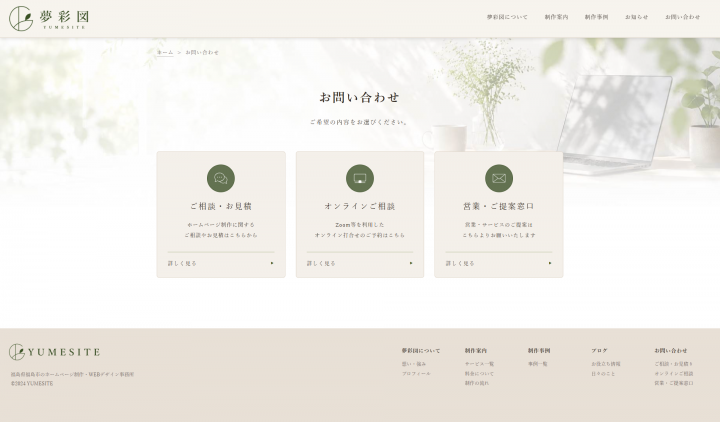Viewport: 720px width, 422px height.
Task: Click the ©2024 YUMESITE copyright text
Action: click(x=32, y=383)
